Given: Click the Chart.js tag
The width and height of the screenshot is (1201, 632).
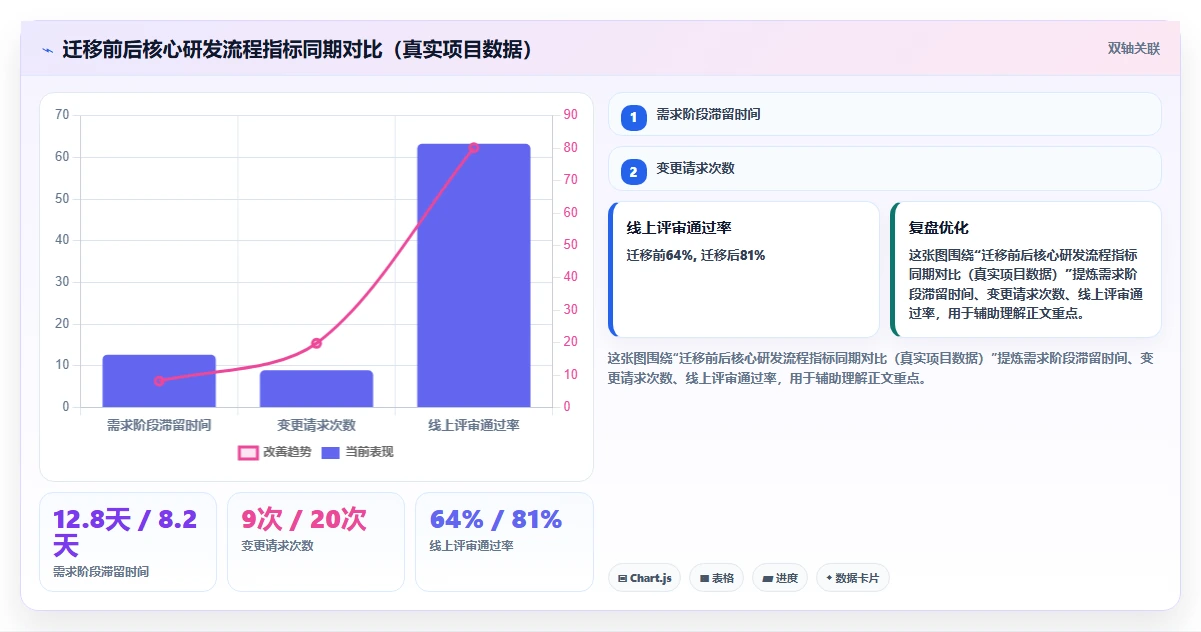Looking at the screenshot, I should [x=644, y=578].
